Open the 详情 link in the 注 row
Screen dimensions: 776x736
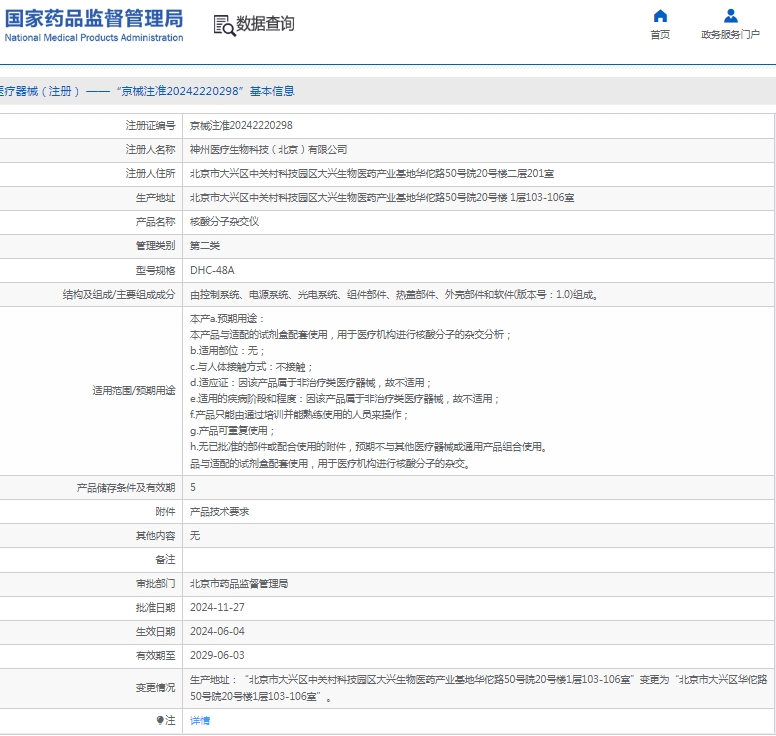coord(200,721)
